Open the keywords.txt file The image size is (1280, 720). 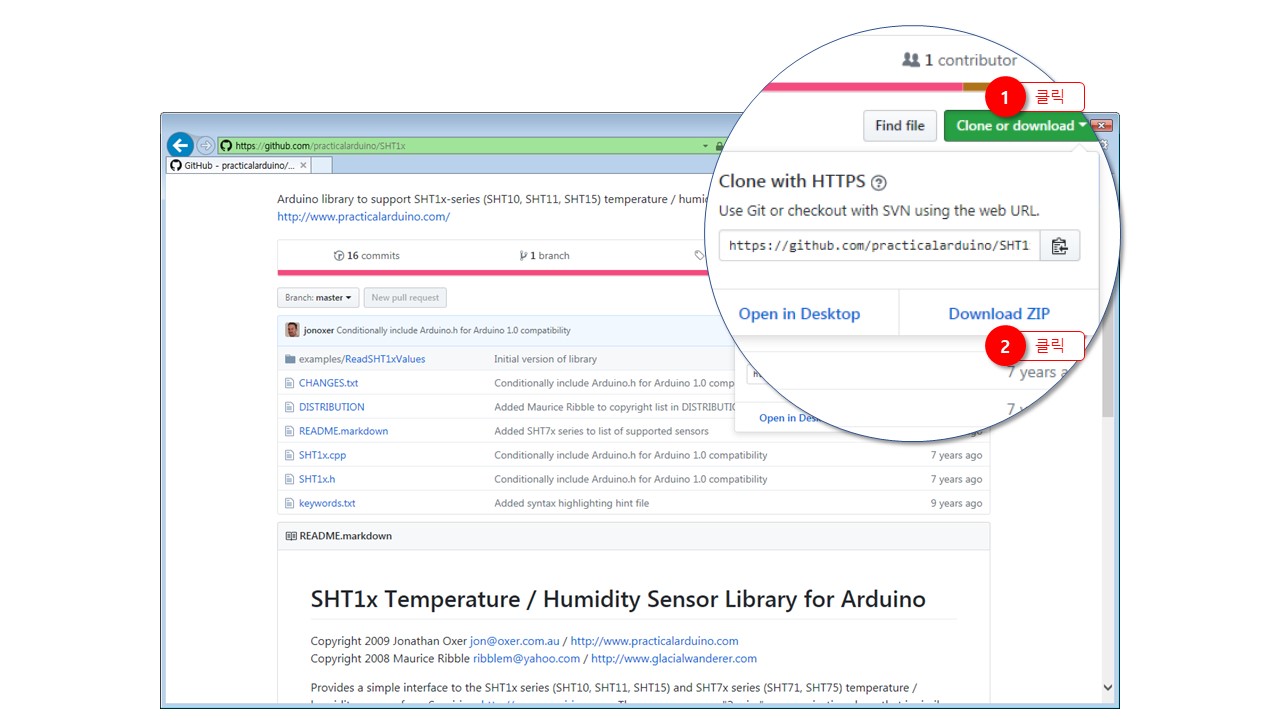pos(327,503)
